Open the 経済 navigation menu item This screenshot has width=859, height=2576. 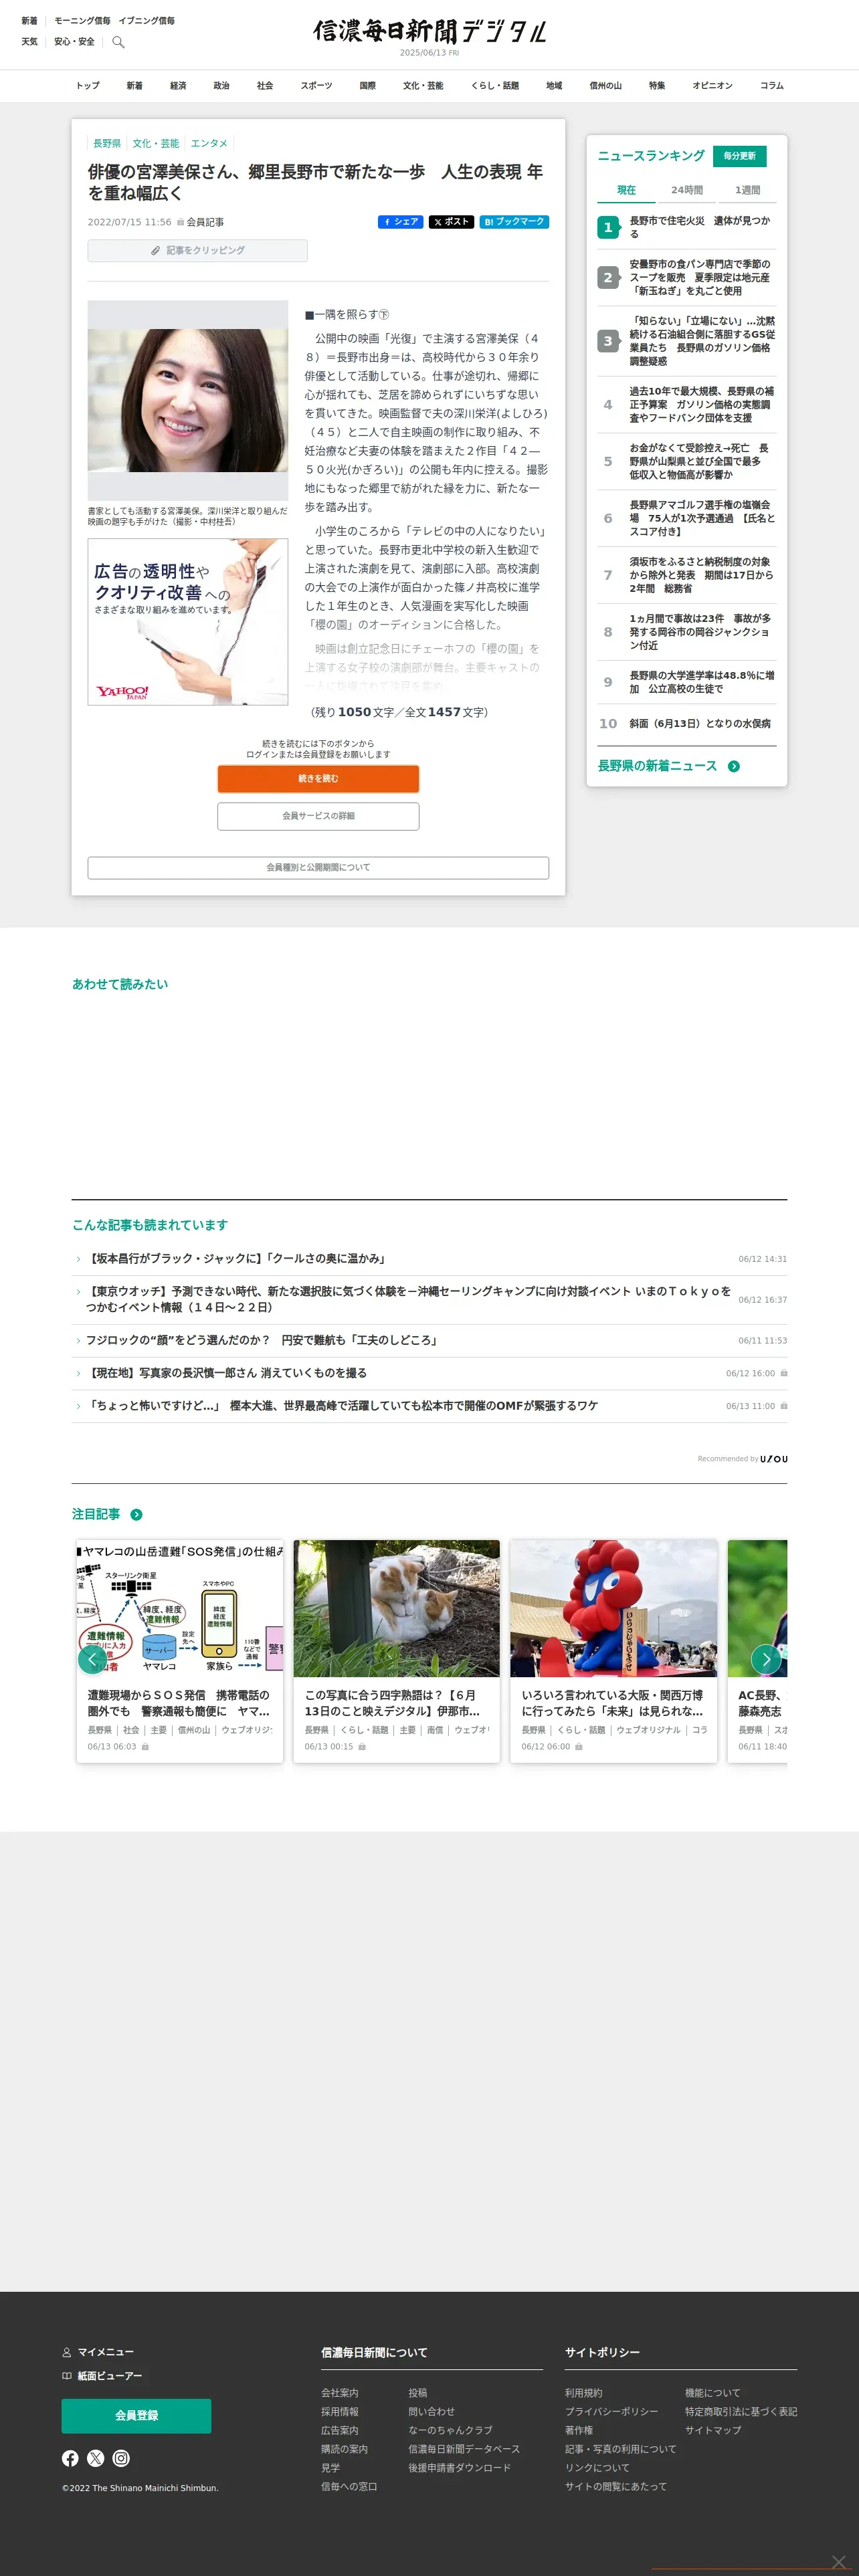pyautogui.click(x=178, y=86)
